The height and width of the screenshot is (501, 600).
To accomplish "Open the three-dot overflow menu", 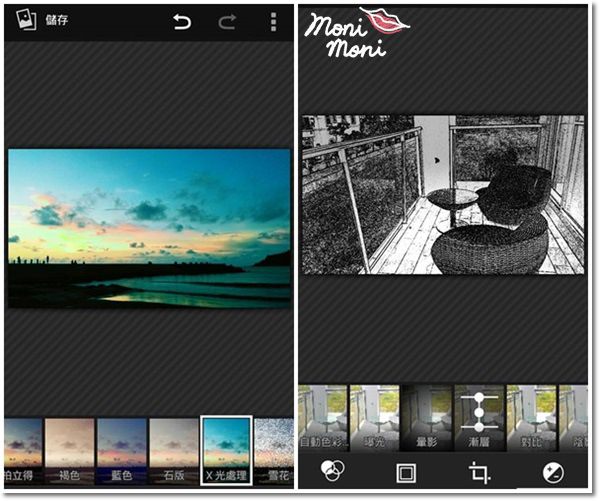I will pyautogui.click(x=273, y=22).
